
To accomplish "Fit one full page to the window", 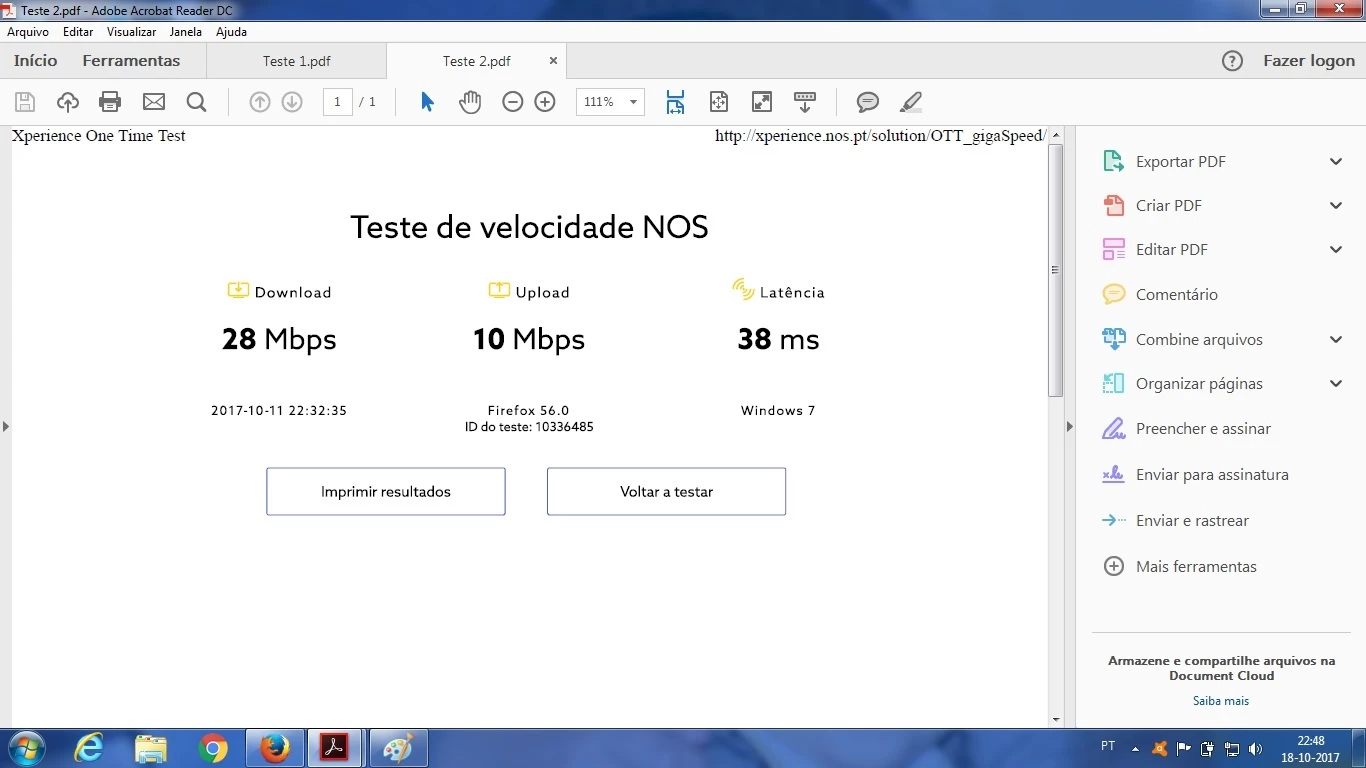I will coord(718,102).
